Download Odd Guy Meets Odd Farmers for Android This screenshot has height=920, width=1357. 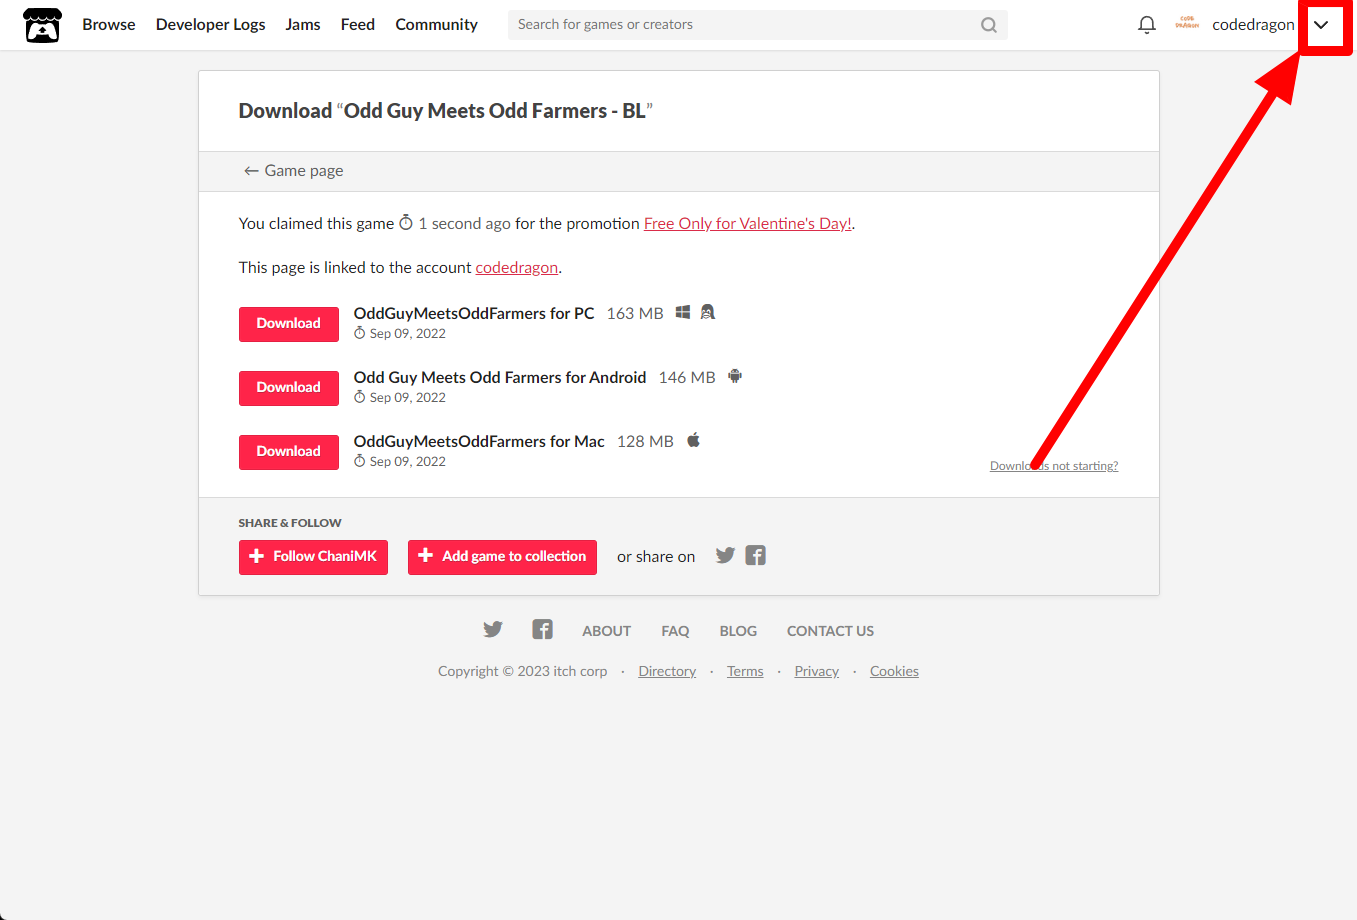(289, 388)
